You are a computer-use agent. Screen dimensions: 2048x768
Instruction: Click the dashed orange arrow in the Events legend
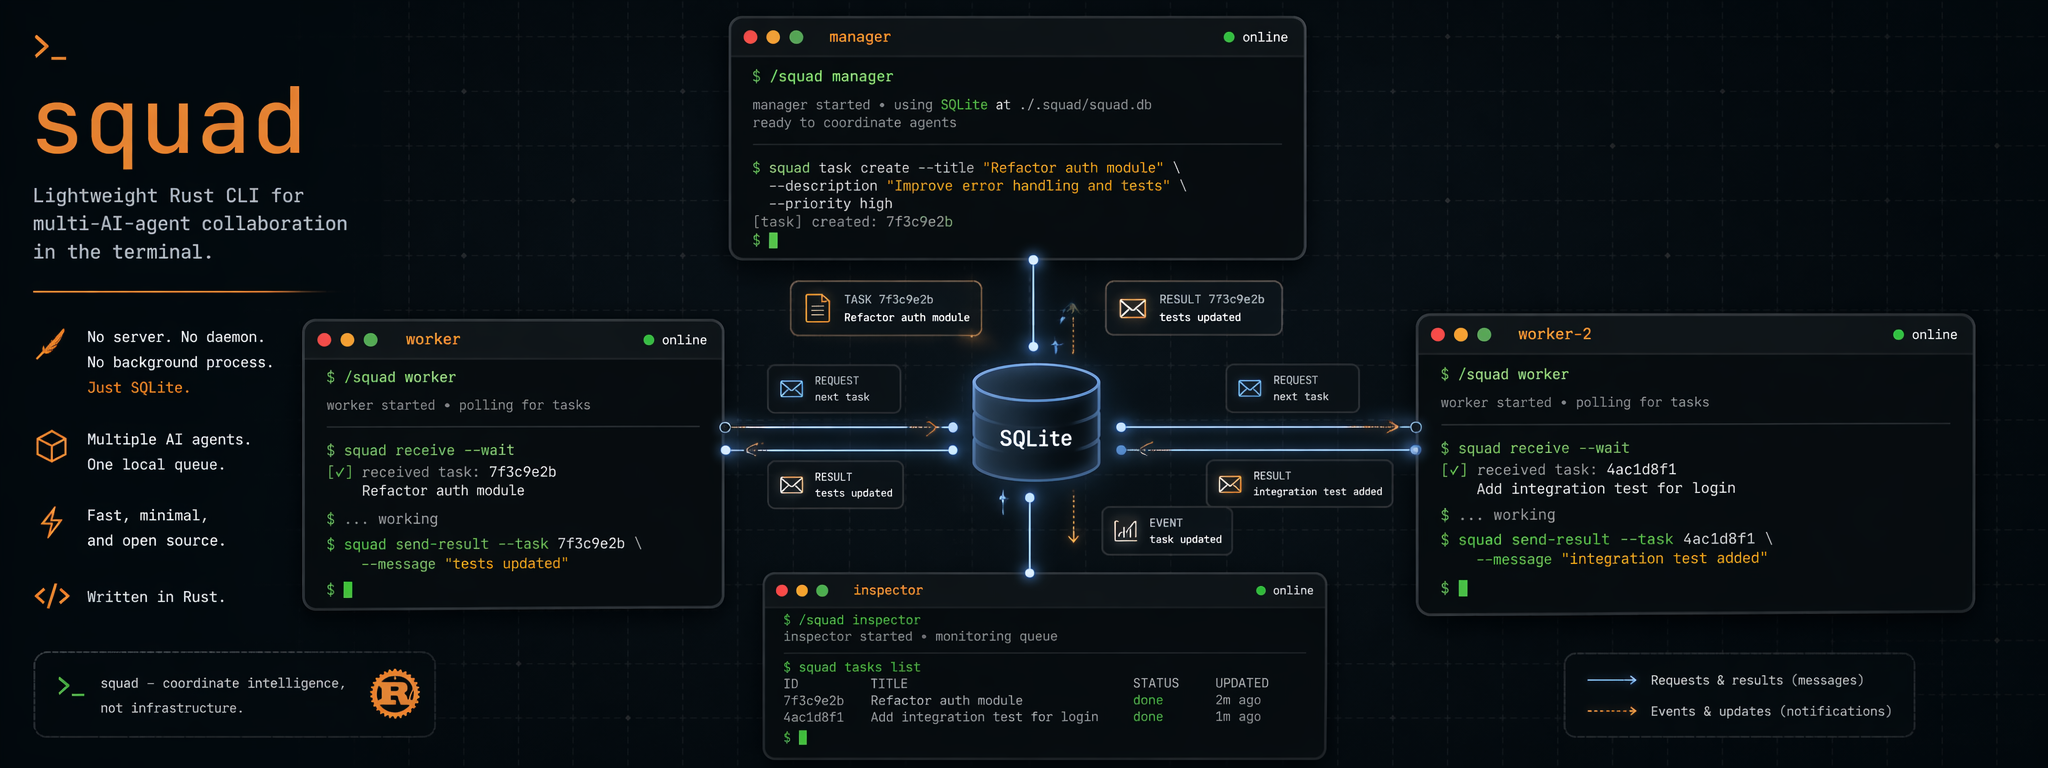click(x=1612, y=712)
